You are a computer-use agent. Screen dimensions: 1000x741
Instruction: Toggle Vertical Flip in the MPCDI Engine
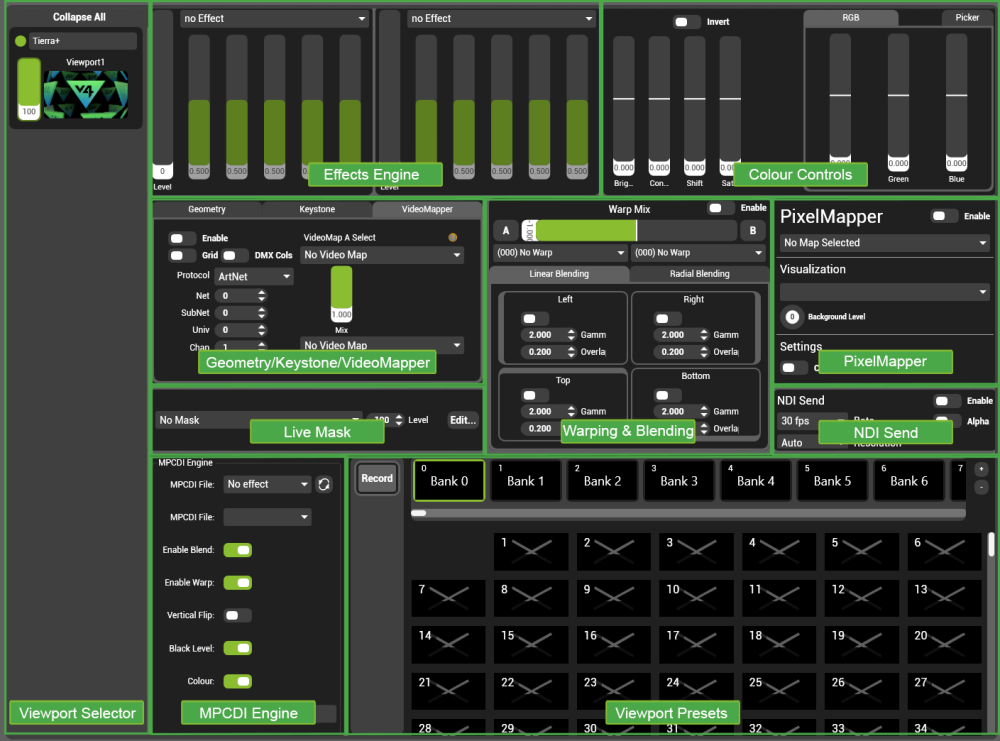pos(237,615)
